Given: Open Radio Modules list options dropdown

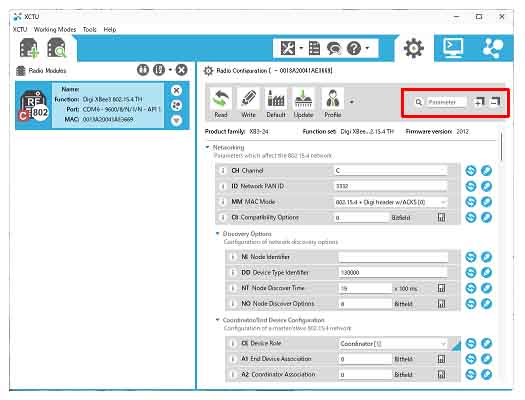Looking at the screenshot, I should tap(170, 70).
